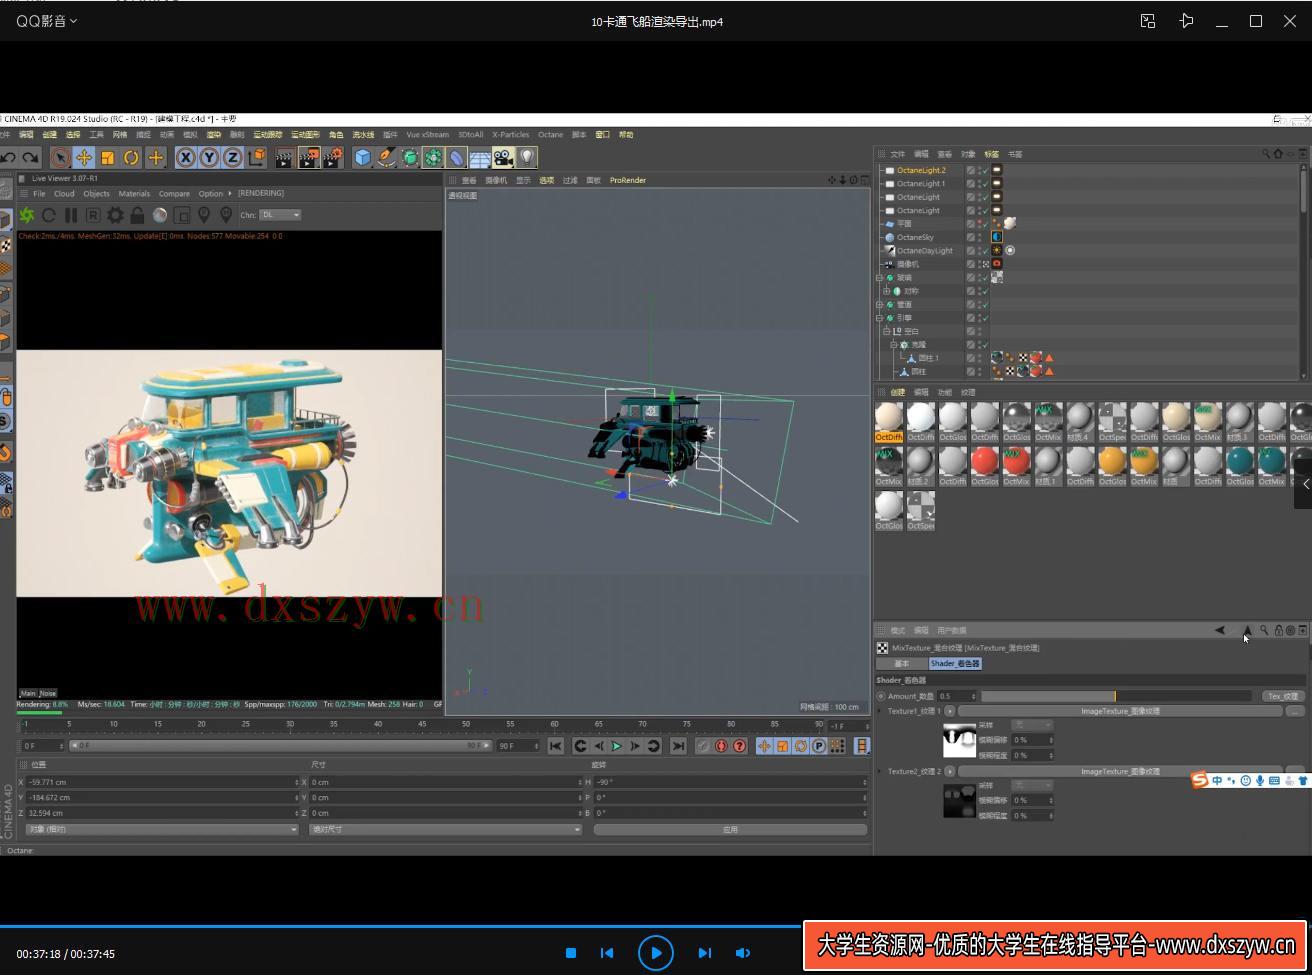1312x975 pixels.
Task: Click clay mode sphere in Live Viewer
Action: point(159,215)
